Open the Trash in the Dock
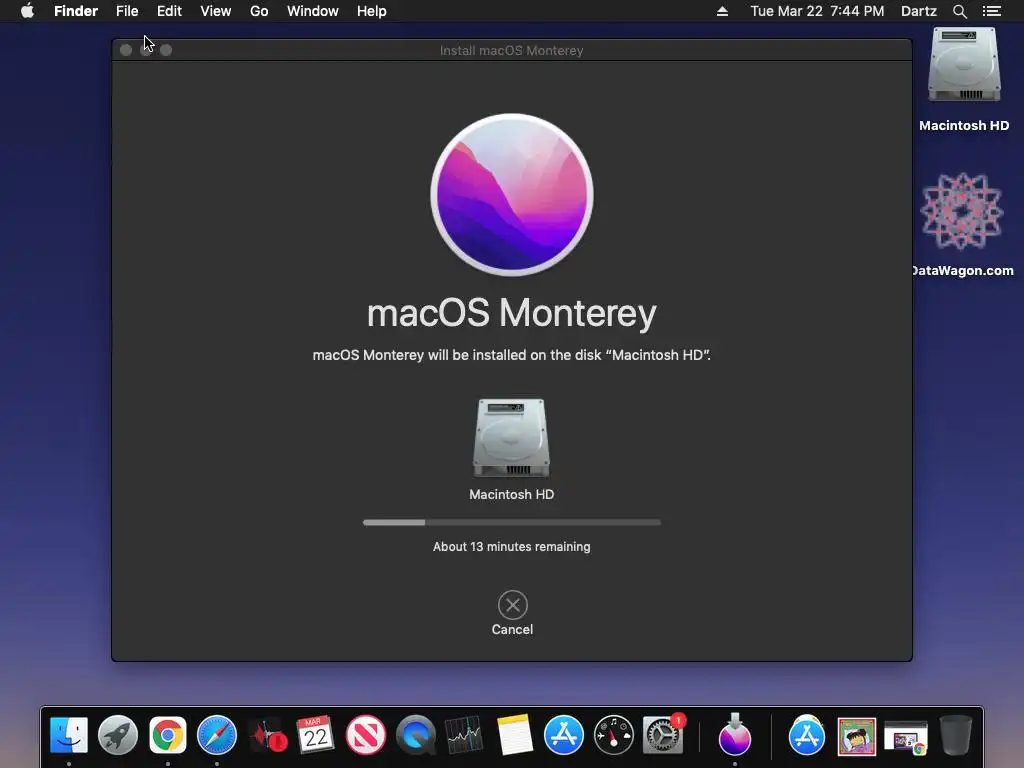The width and height of the screenshot is (1024, 768). (x=955, y=735)
